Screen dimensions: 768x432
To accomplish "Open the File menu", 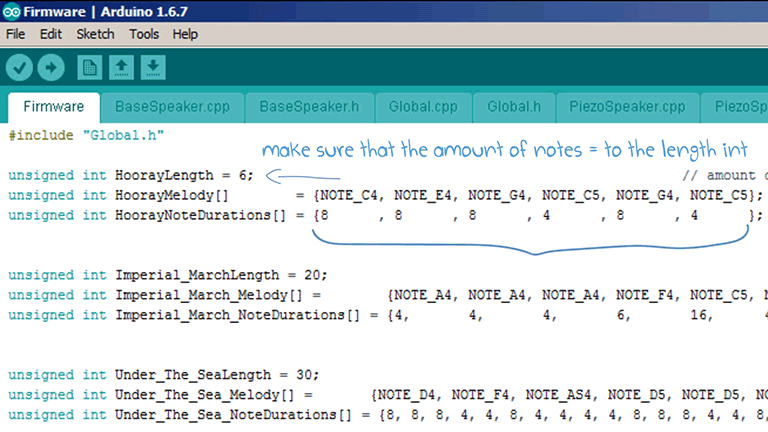I will [15, 34].
